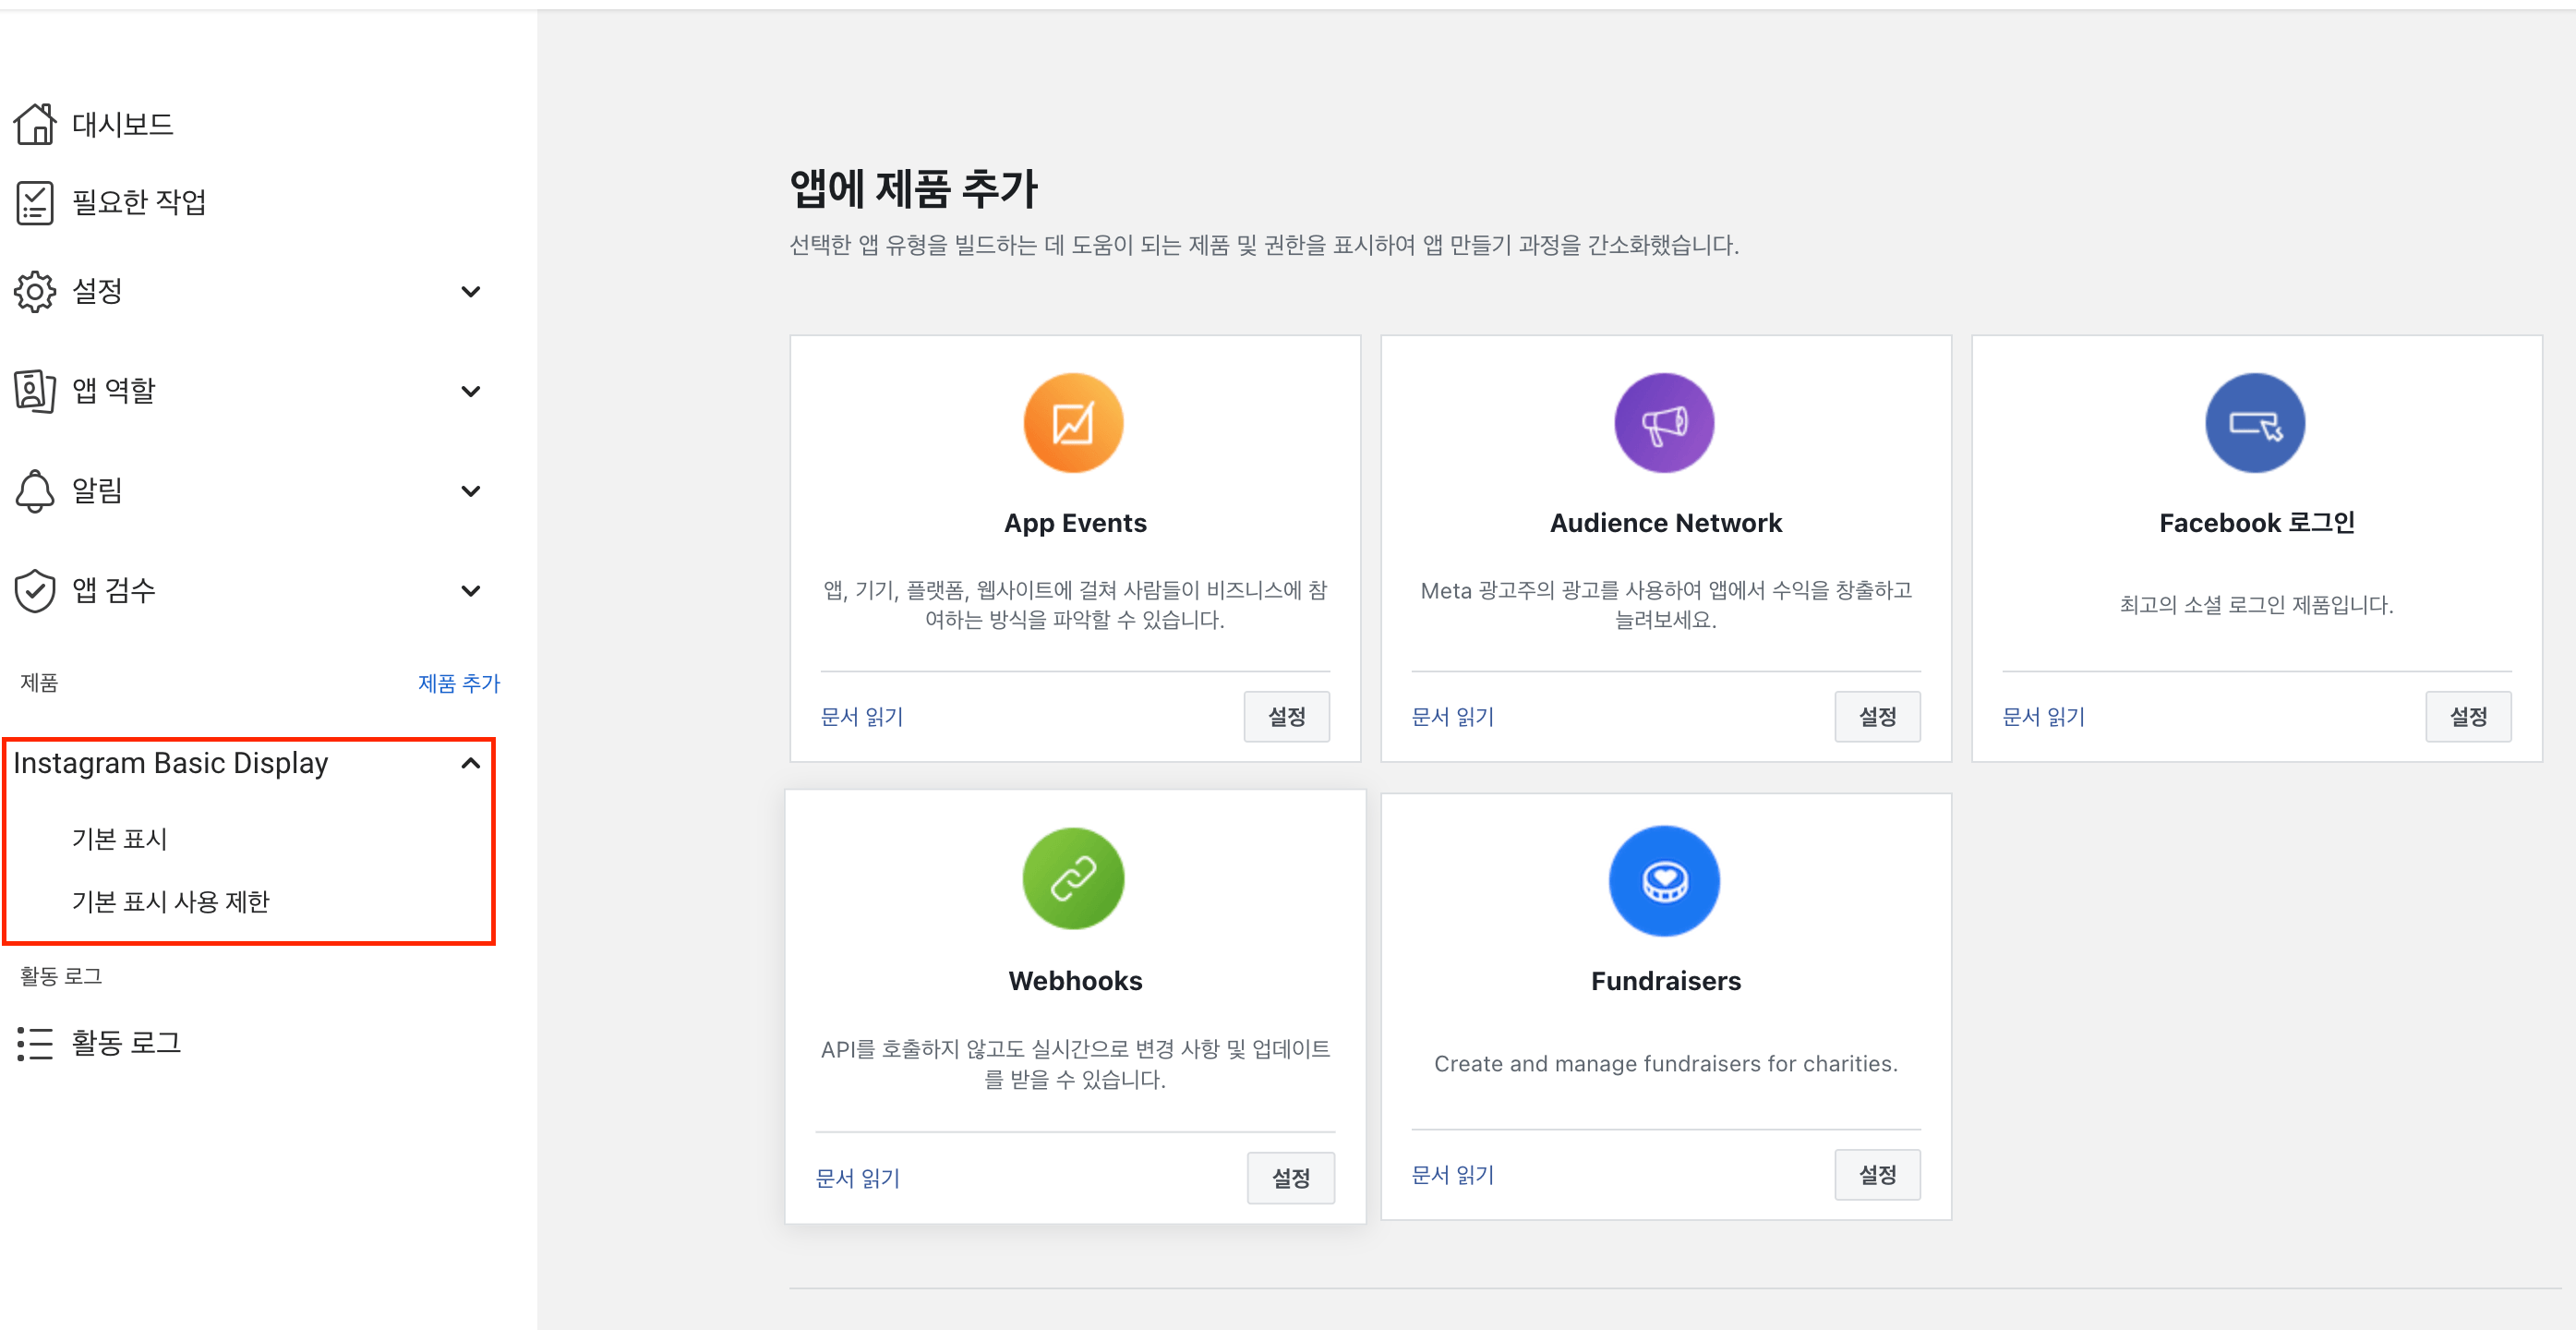Open 문서 읽기 link for Facebook 로그인

click(x=2044, y=716)
